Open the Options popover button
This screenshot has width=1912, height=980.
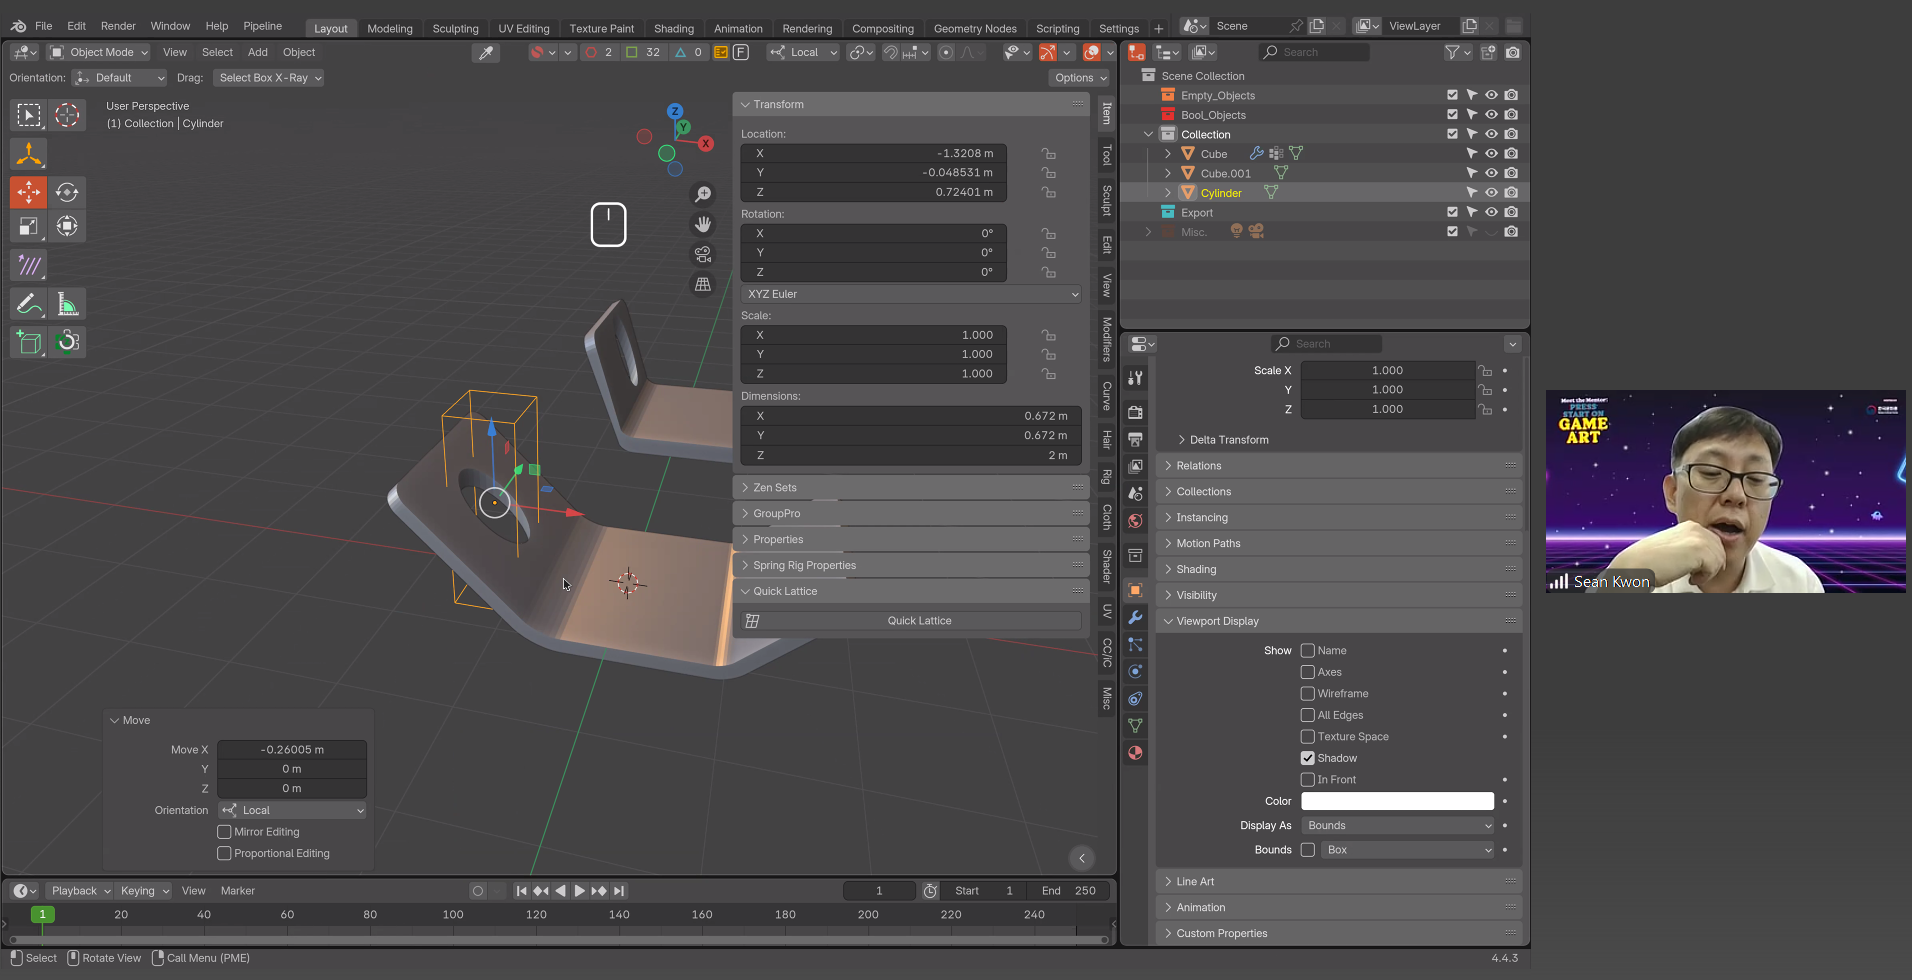[x=1079, y=78]
